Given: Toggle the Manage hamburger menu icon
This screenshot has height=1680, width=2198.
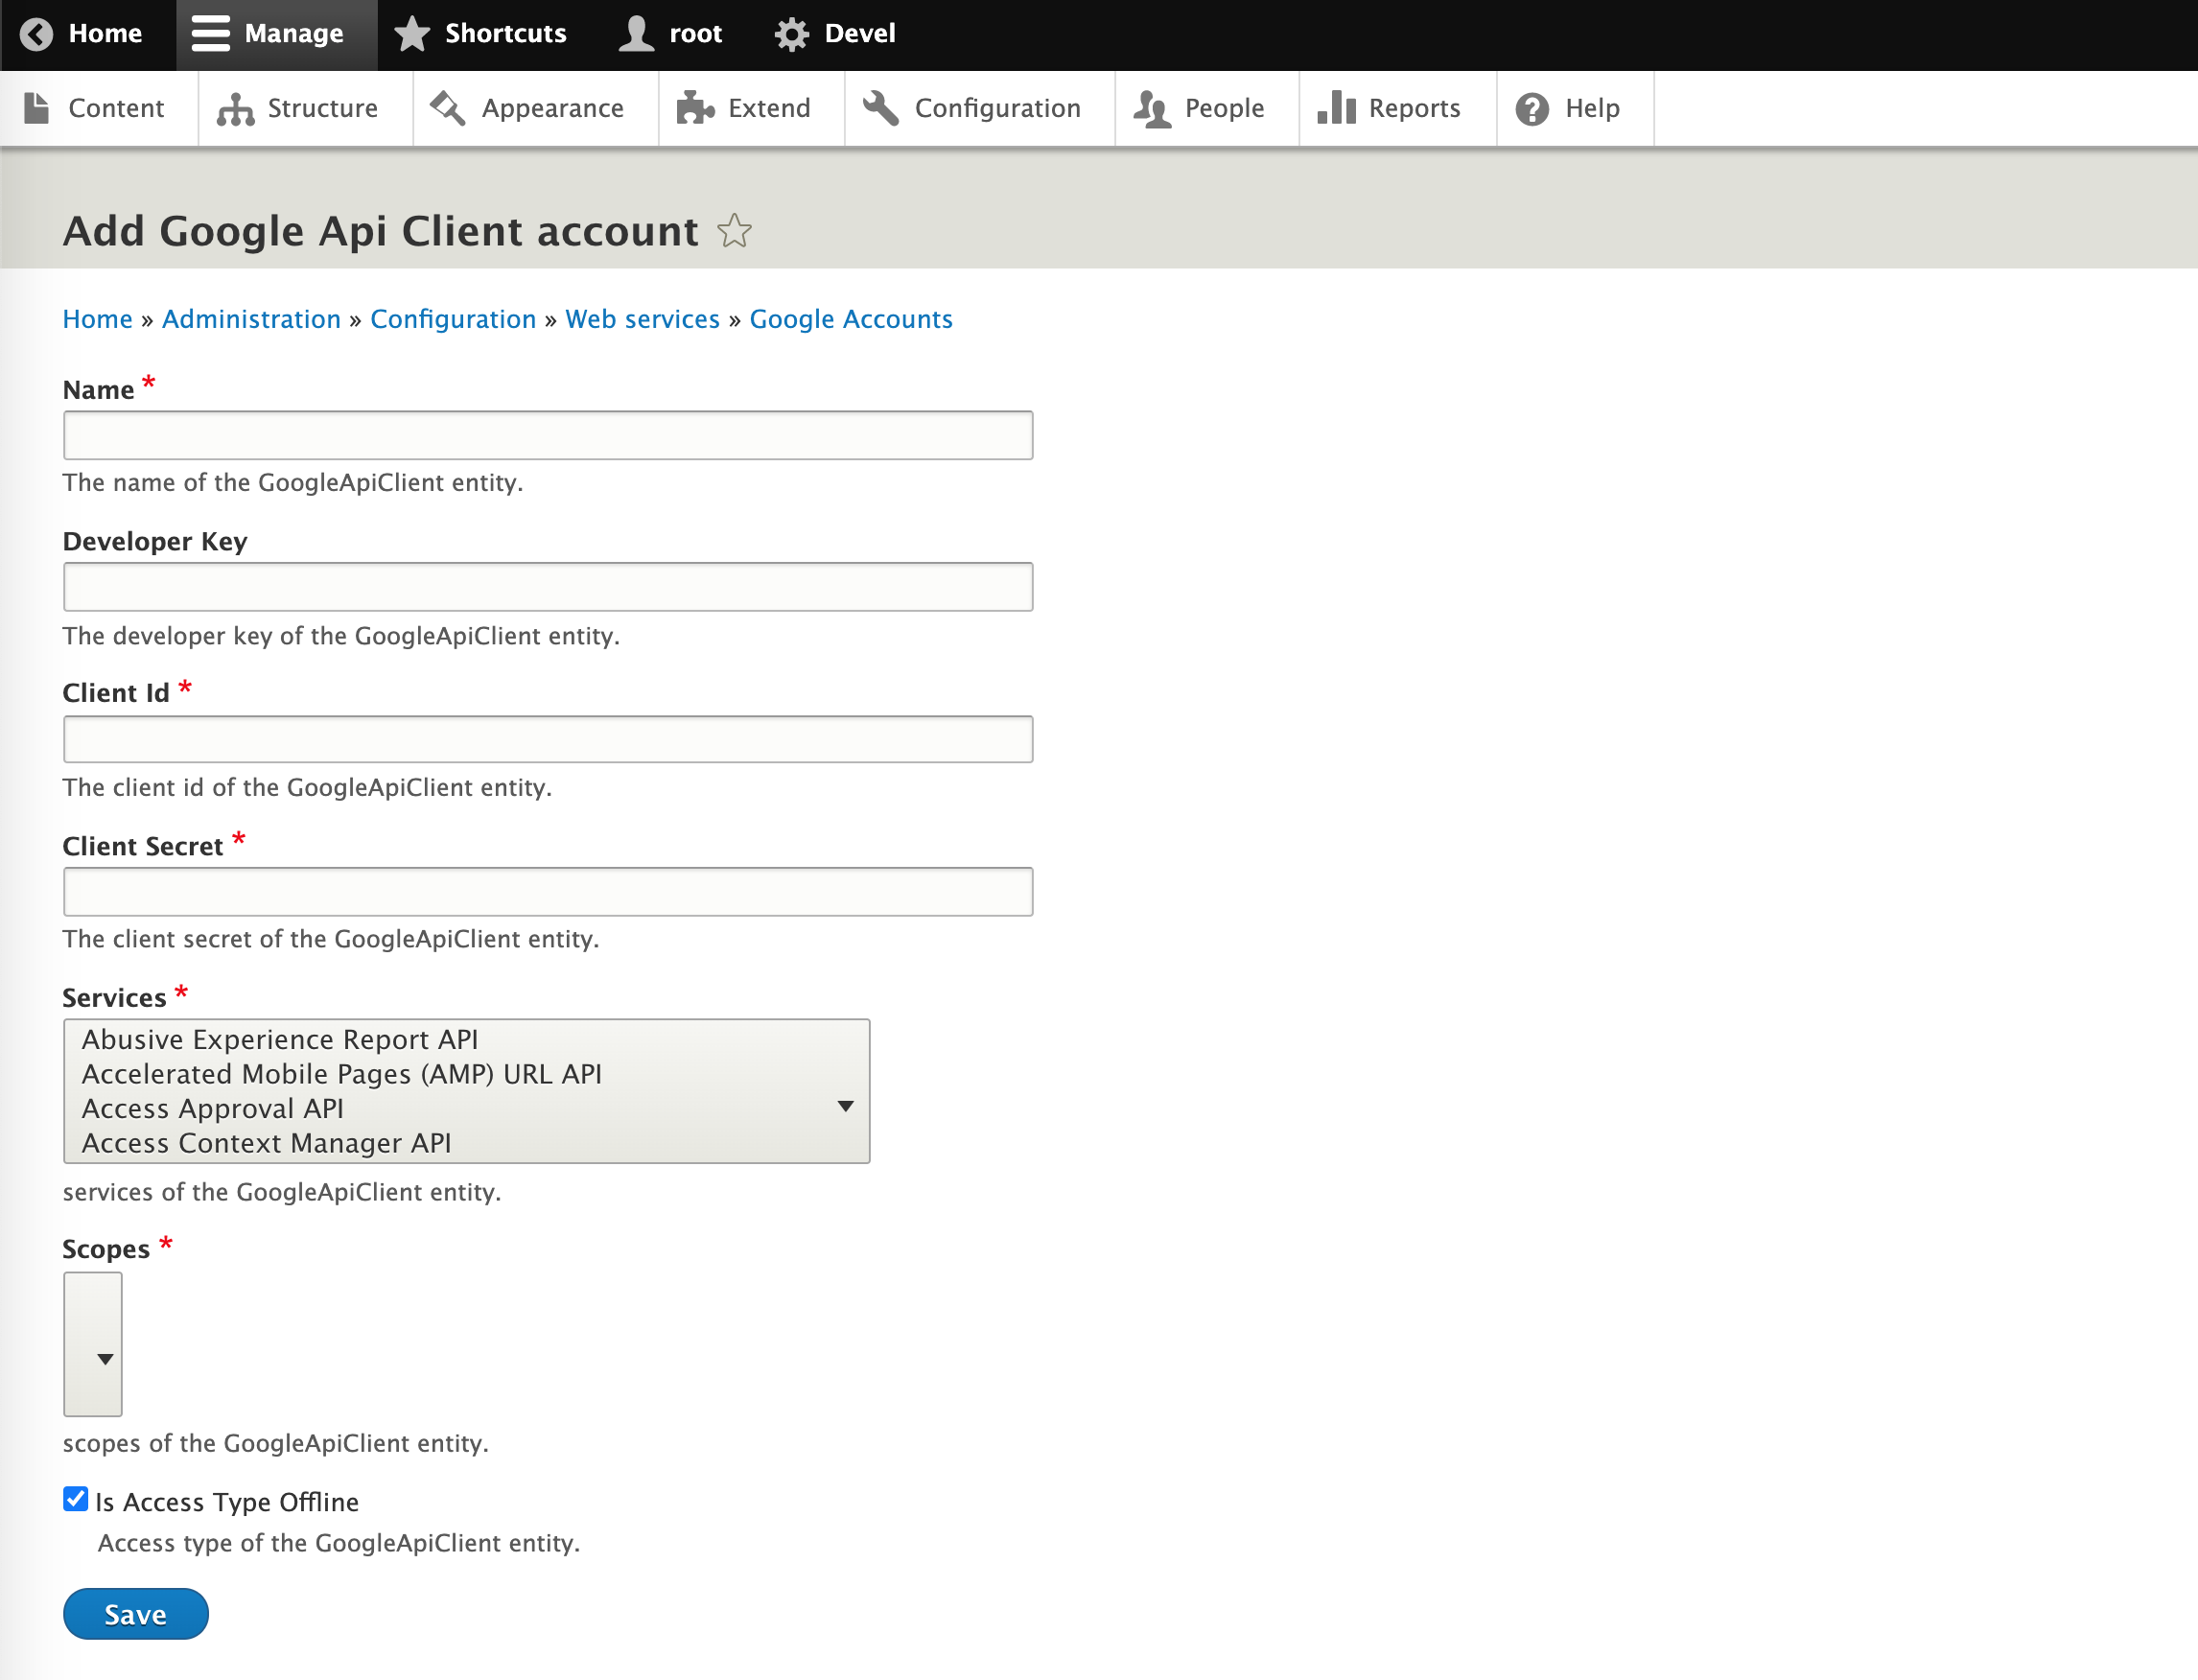Looking at the screenshot, I should pyautogui.click(x=211, y=34).
